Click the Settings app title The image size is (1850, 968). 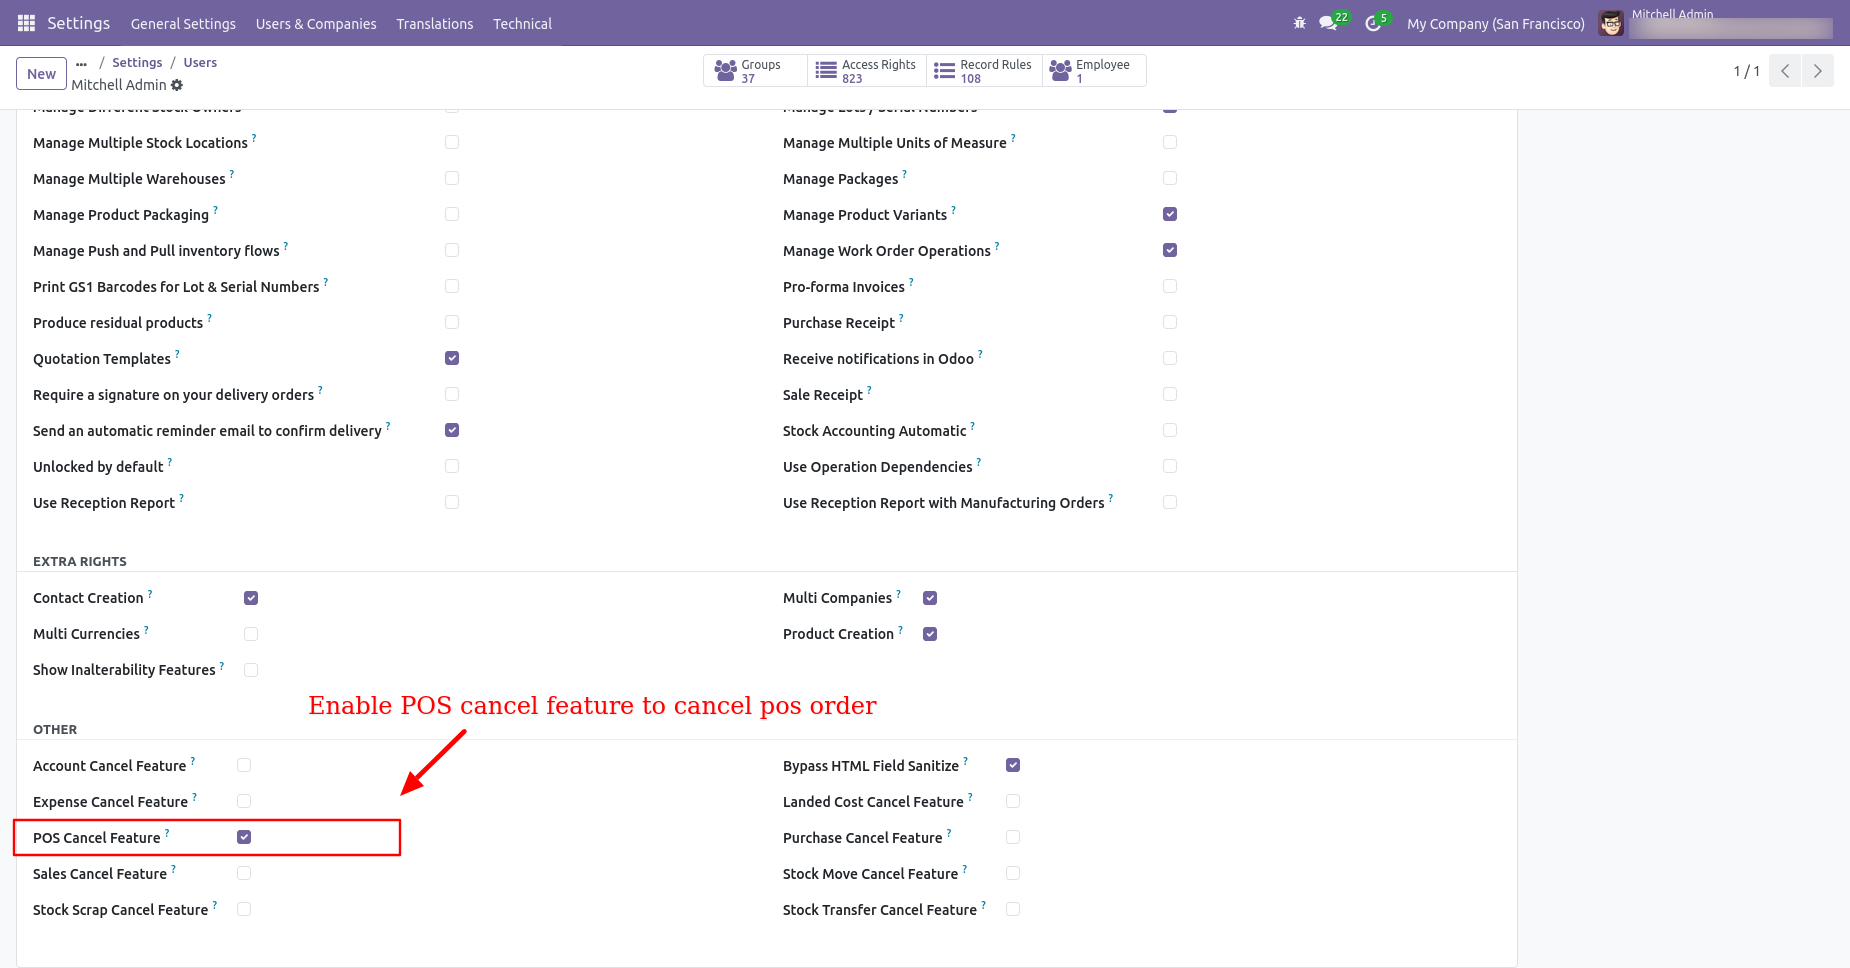(78, 23)
